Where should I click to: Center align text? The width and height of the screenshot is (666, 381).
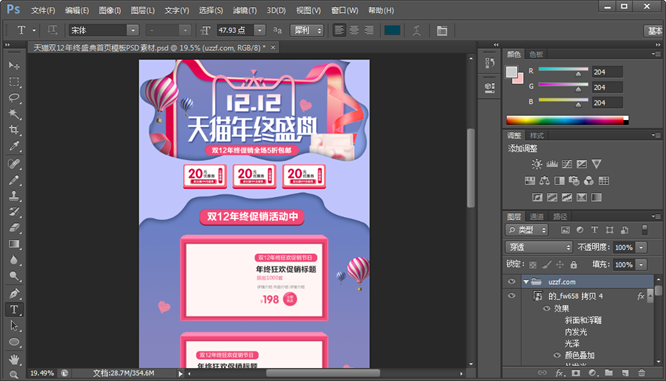[x=354, y=30]
